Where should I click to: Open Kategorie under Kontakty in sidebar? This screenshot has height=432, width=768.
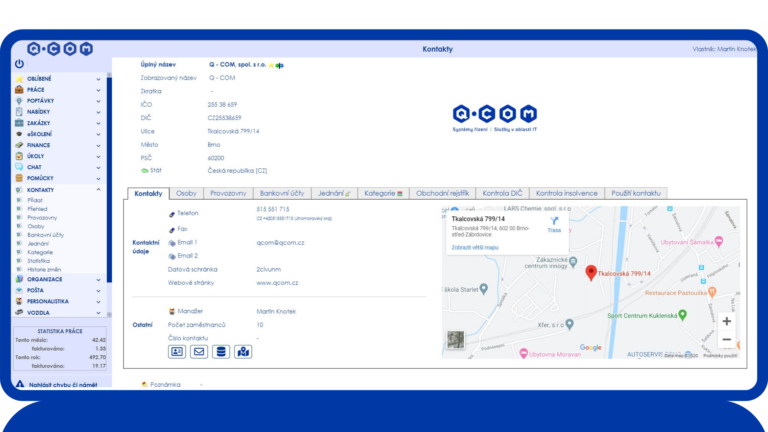pos(40,252)
